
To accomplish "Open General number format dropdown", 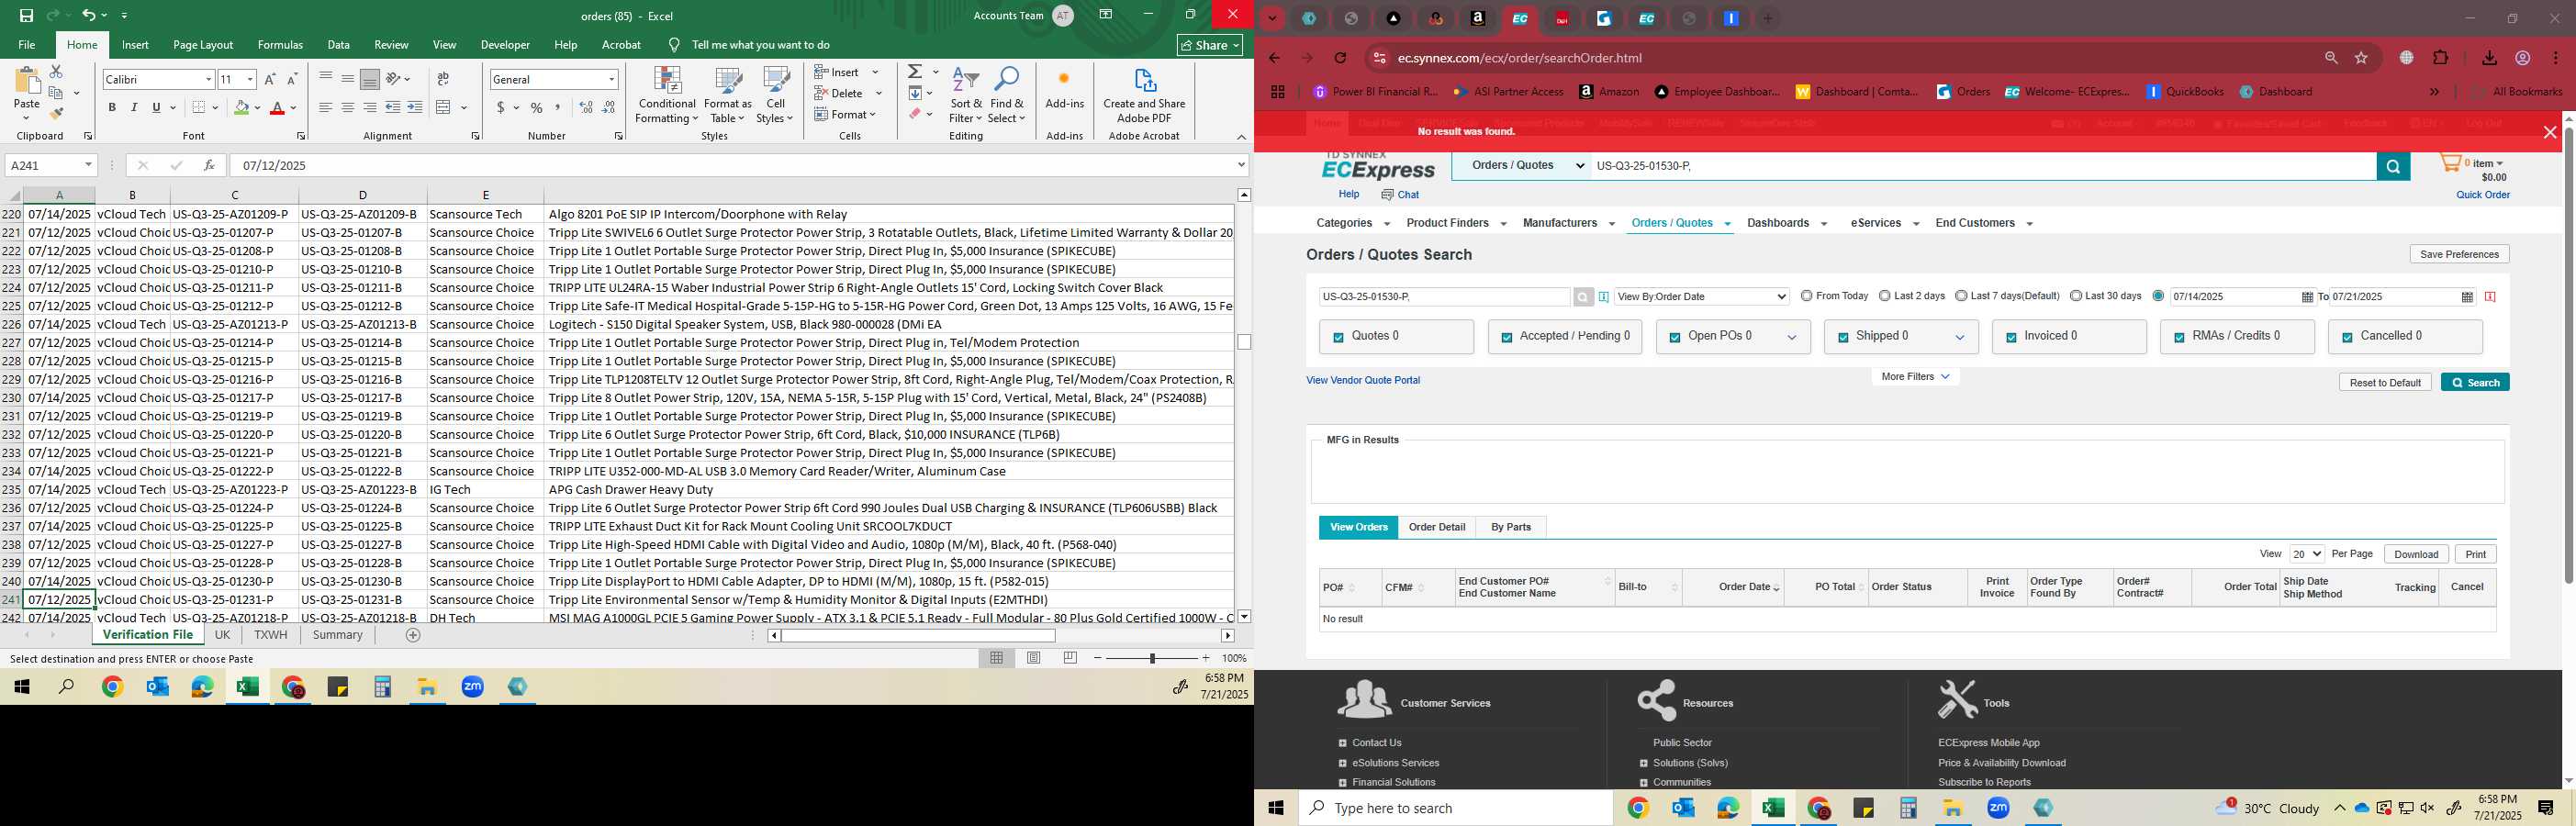I will (x=611, y=79).
